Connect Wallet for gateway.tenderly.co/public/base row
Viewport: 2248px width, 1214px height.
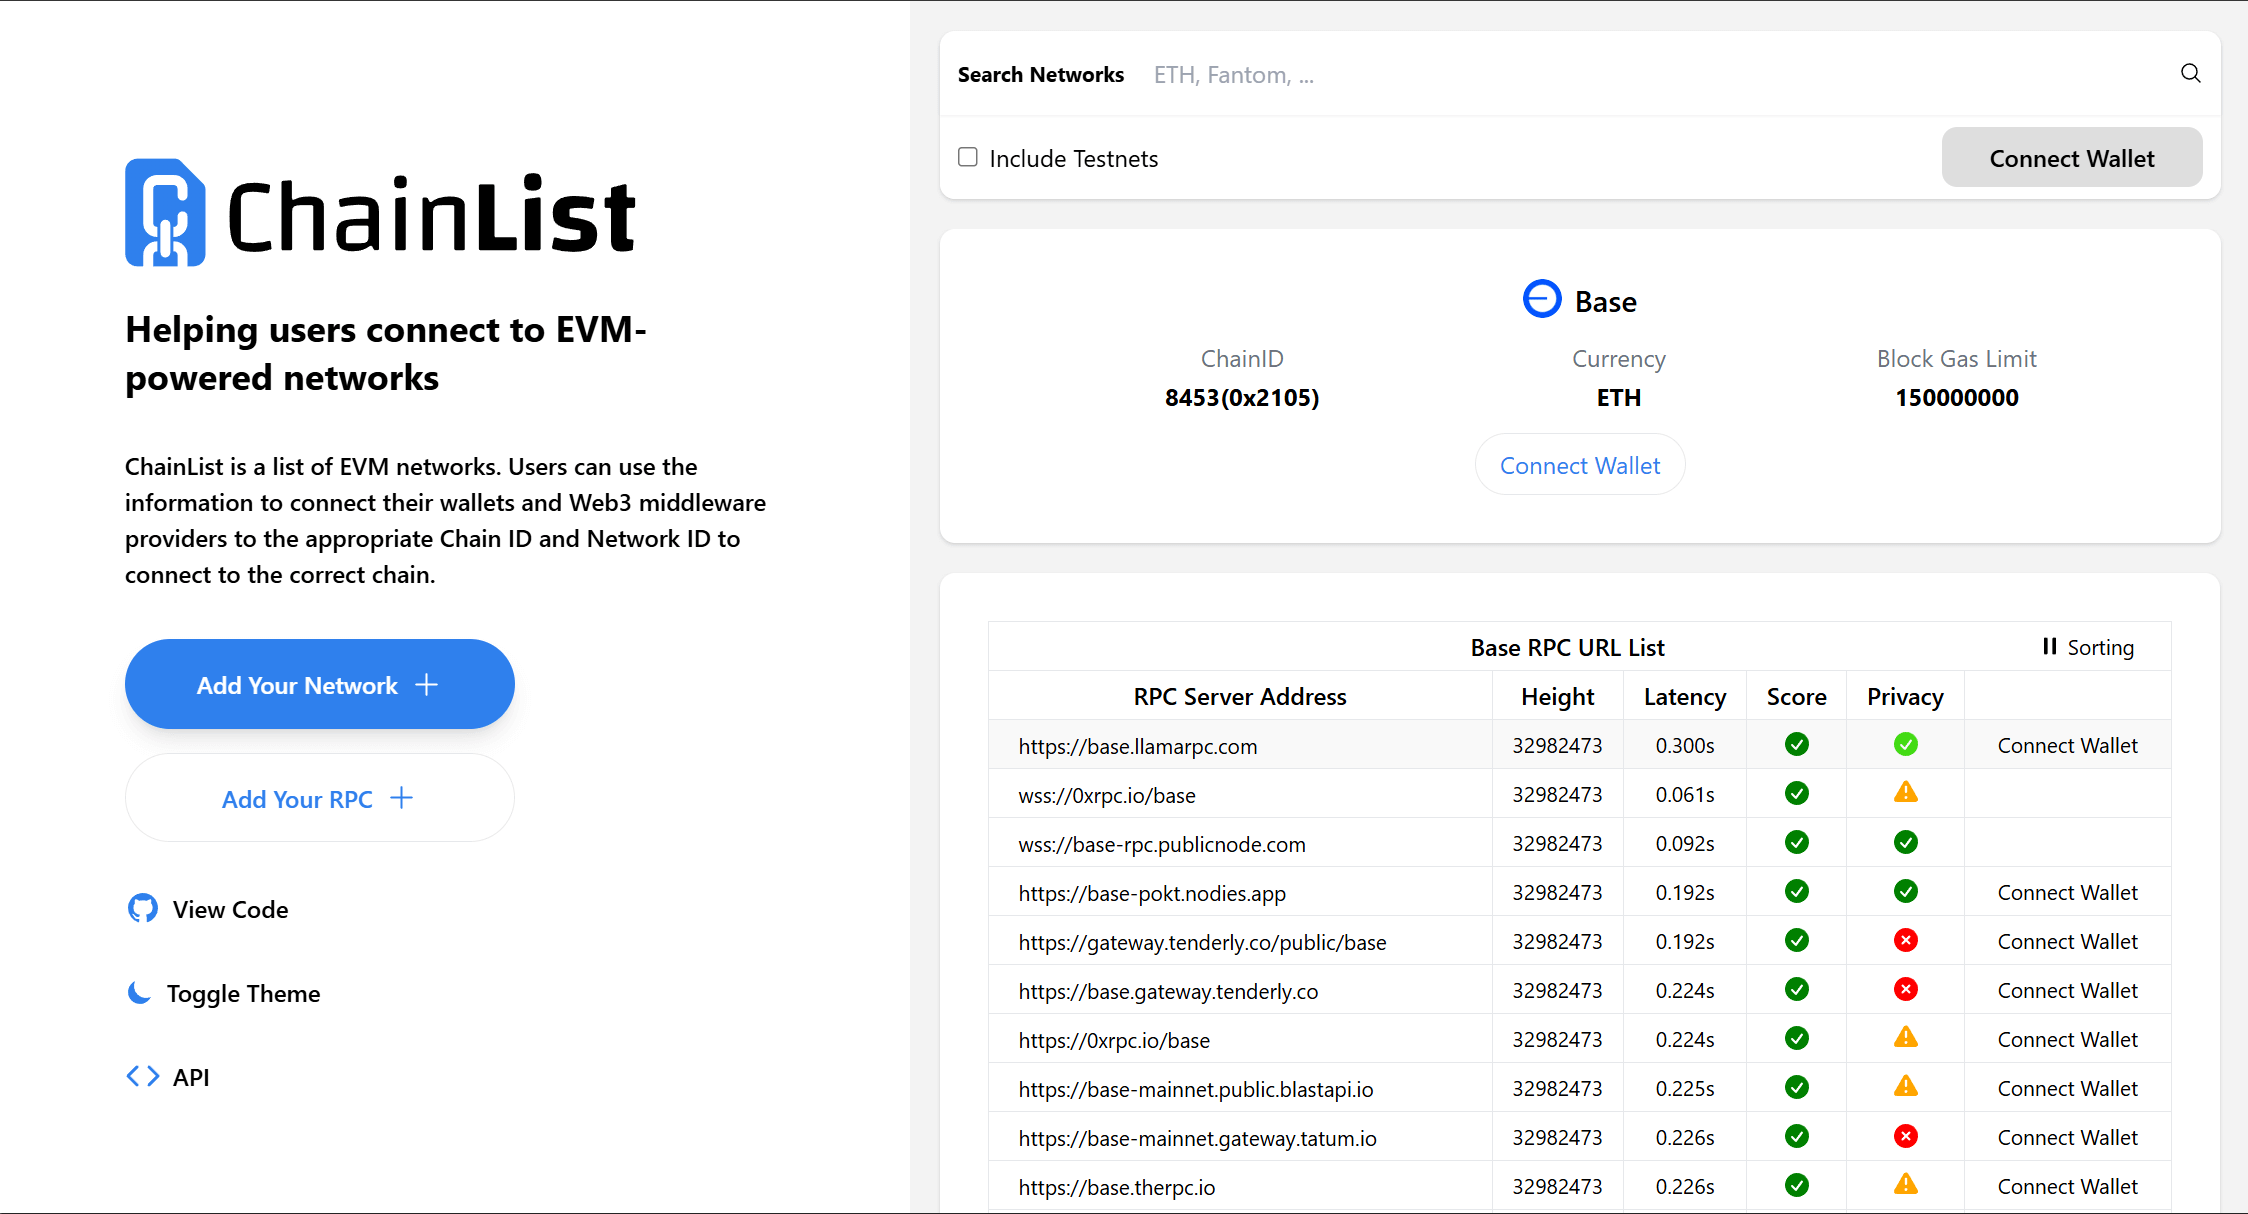(x=2067, y=941)
